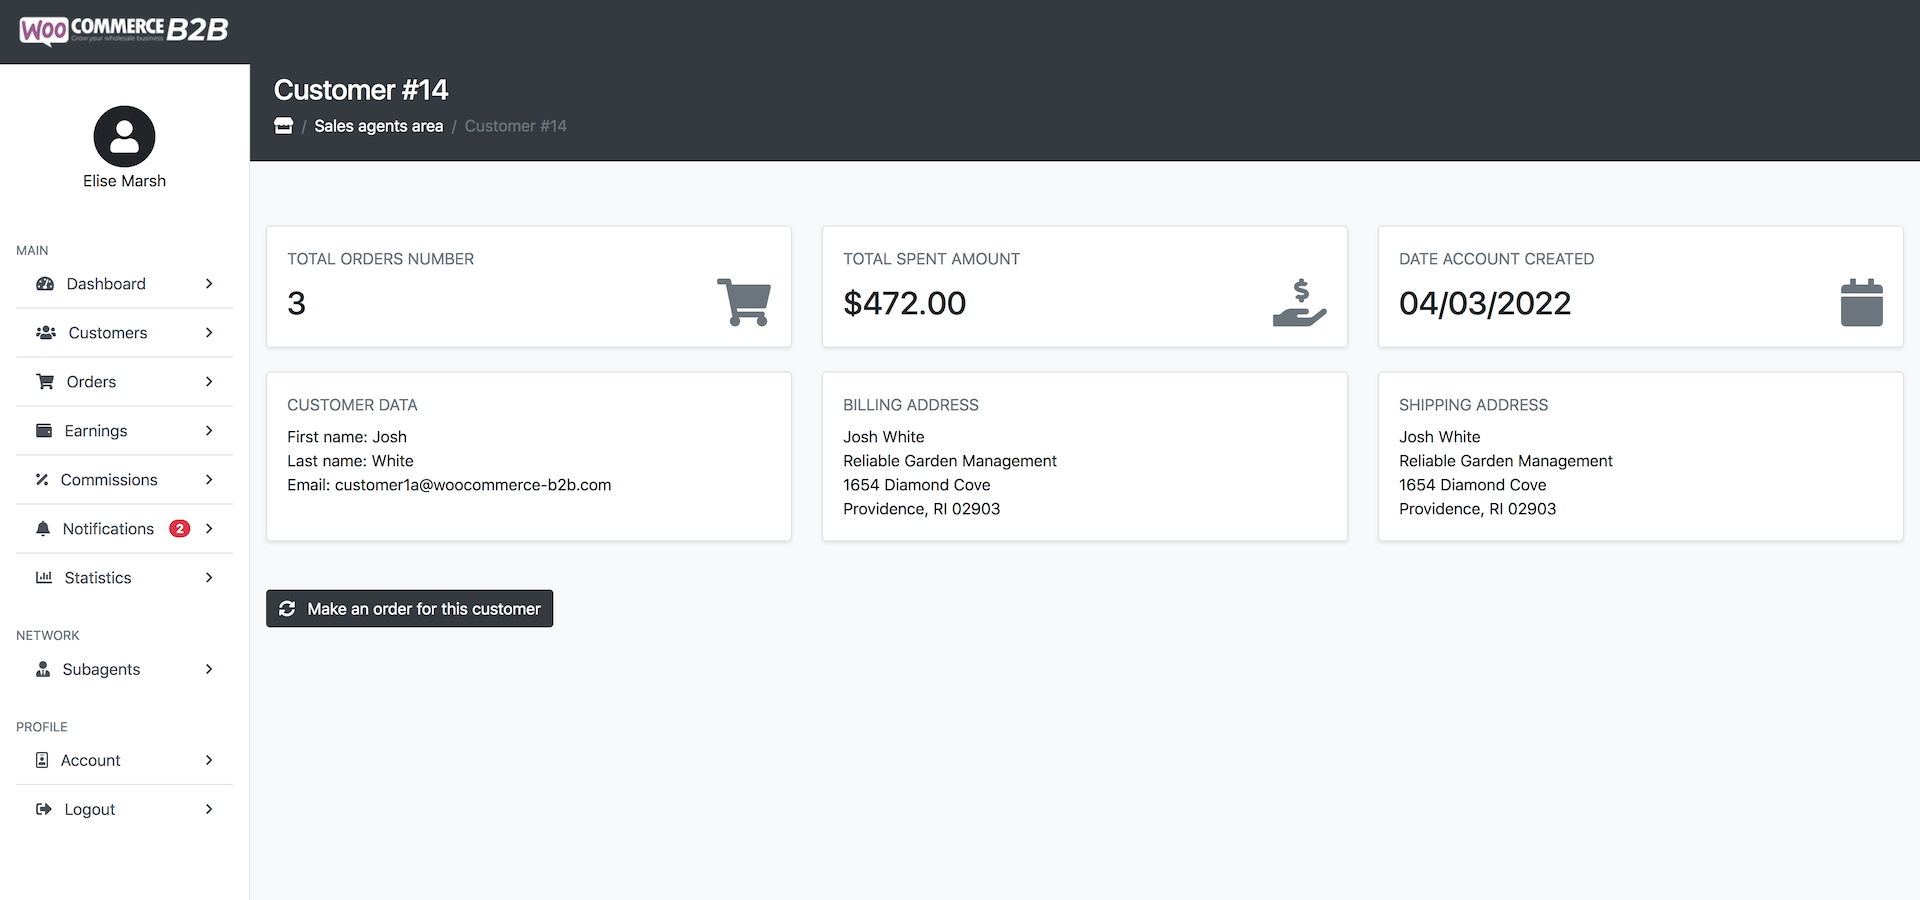This screenshot has height=900, width=1920.
Task: Expand the Subagents menu chevron
Action: (x=209, y=670)
